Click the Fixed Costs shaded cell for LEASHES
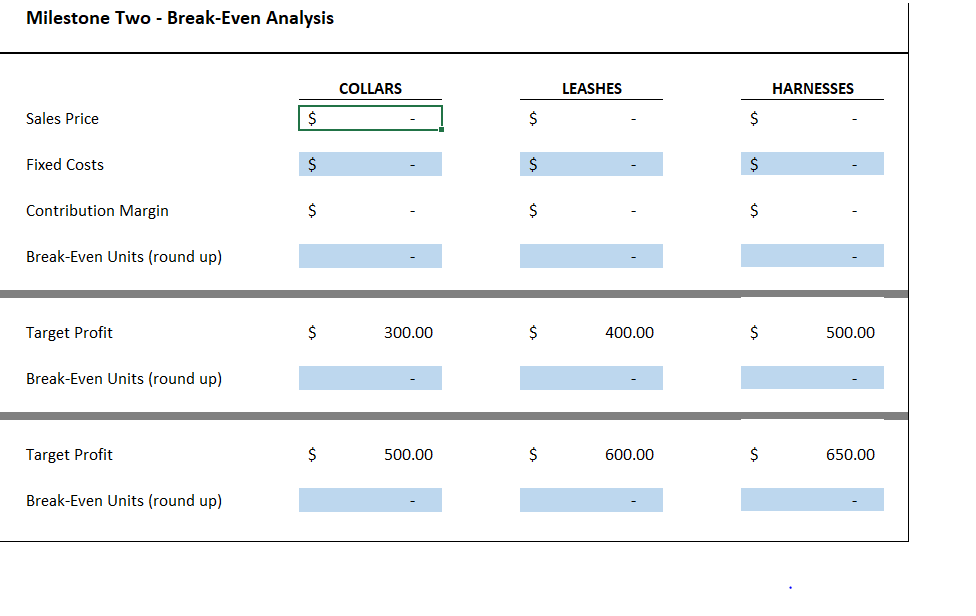 [591, 163]
